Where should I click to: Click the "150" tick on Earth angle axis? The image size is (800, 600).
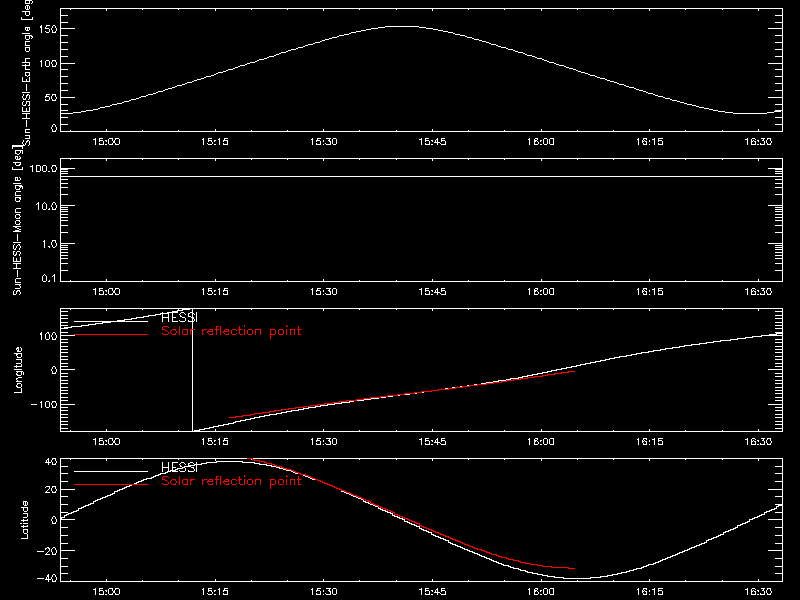pyautogui.click(x=48, y=29)
